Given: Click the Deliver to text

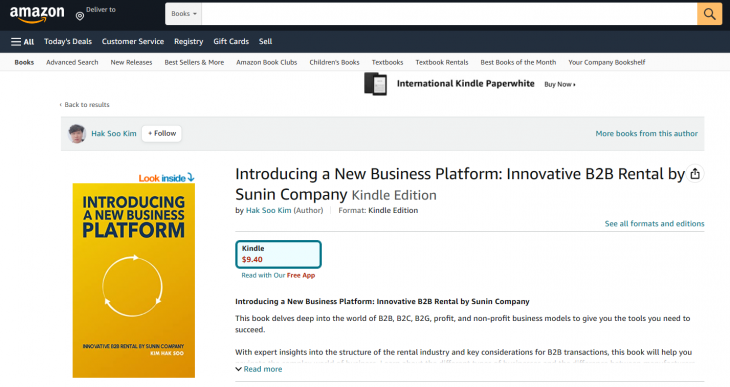Looking at the screenshot, I should pos(101,10).
